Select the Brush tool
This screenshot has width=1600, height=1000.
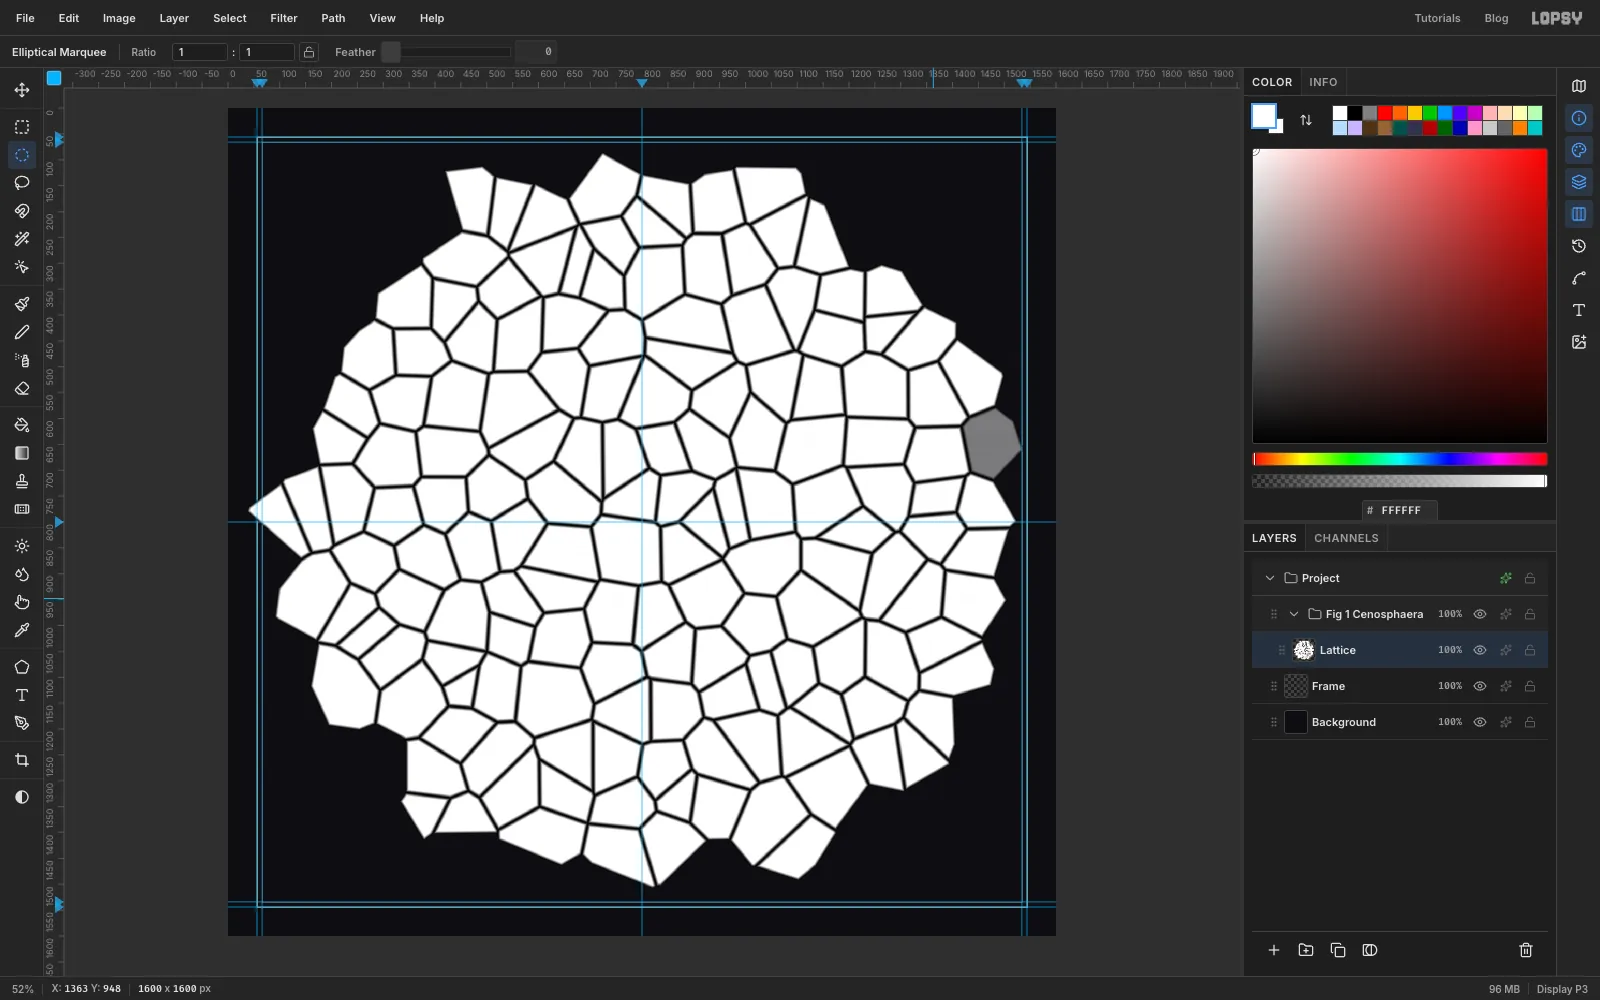[x=22, y=304]
